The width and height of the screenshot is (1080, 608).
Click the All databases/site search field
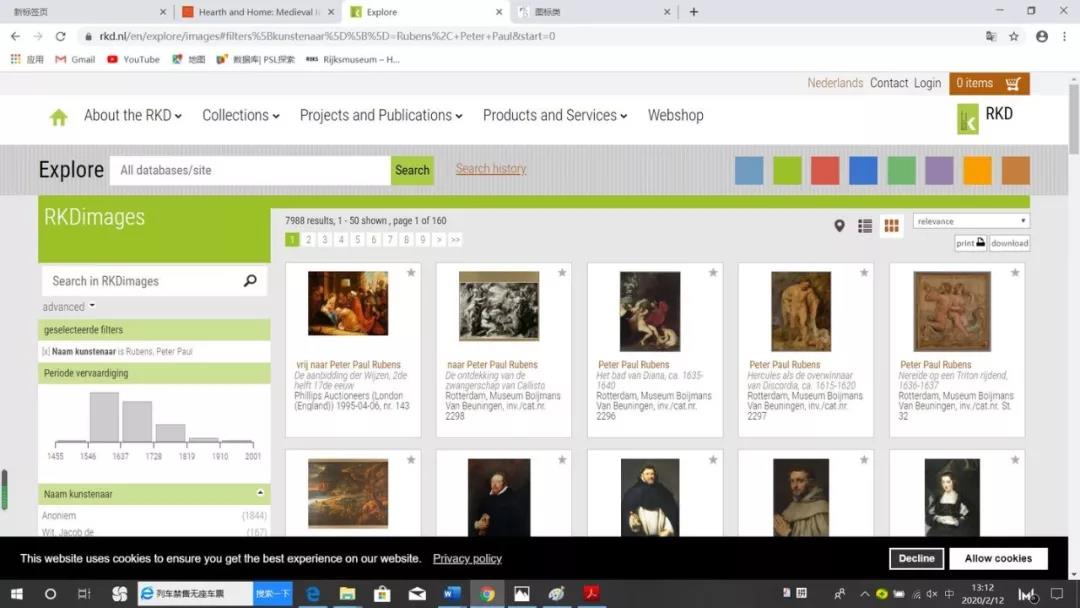[250, 170]
